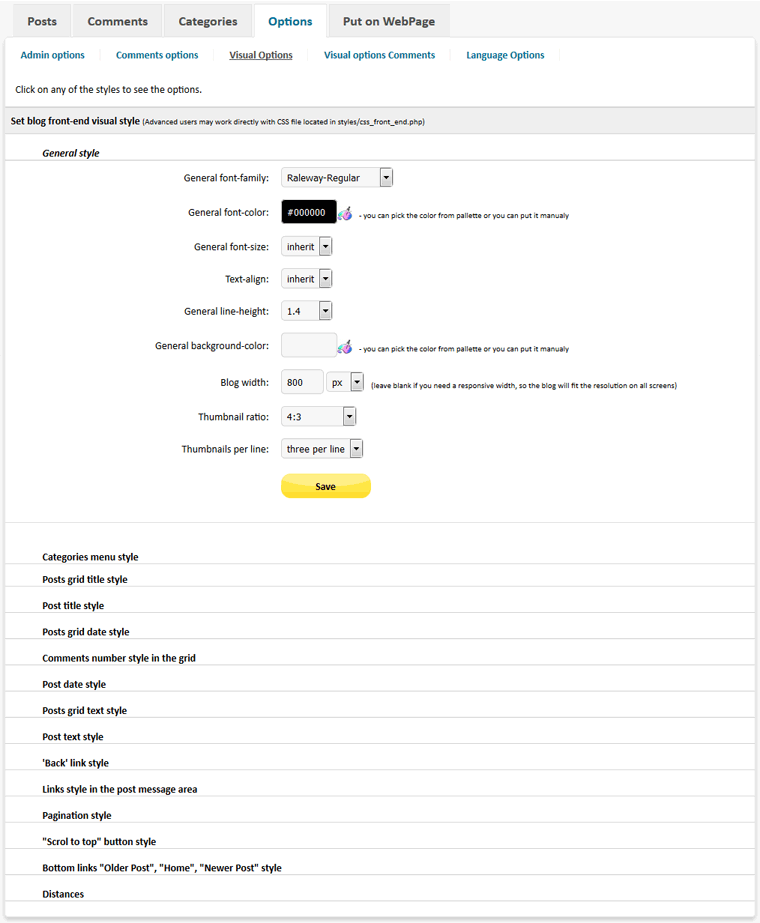Viewport: 760px width, 923px height.
Task: Open the color palette picker for General font-color
Action: (344, 211)
